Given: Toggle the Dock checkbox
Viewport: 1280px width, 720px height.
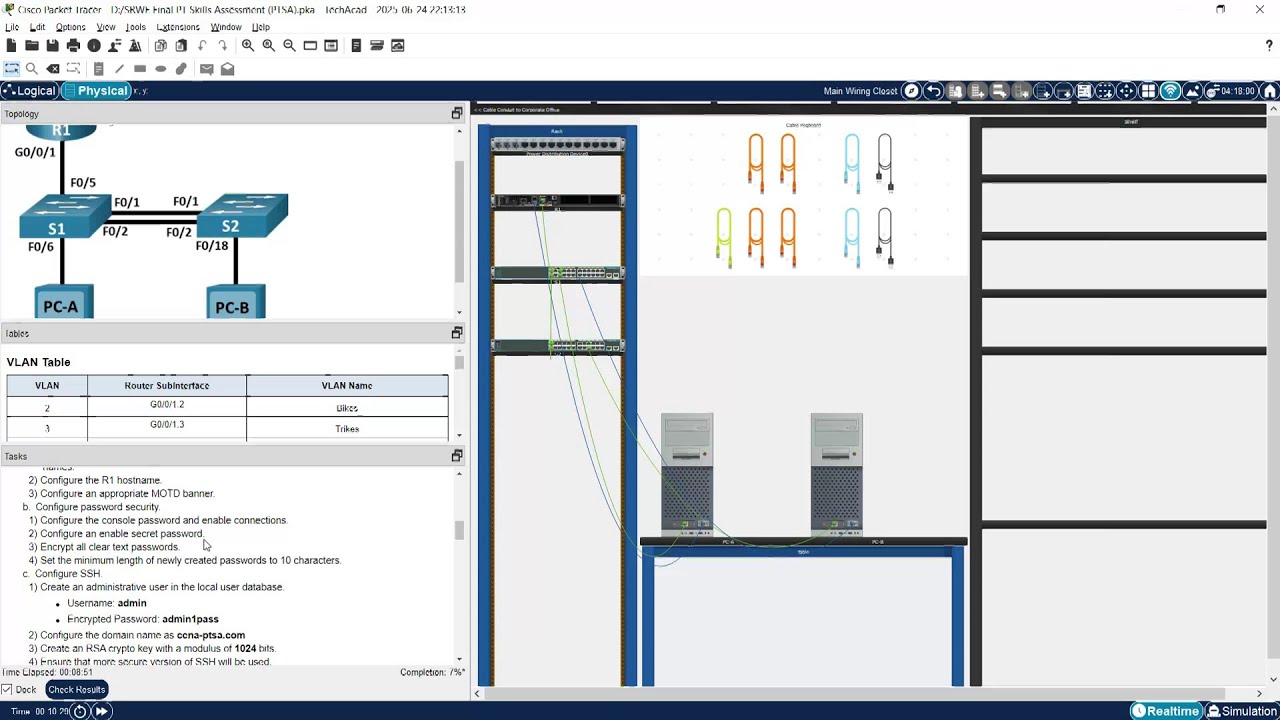Looking at the screenshot, I should coord(7,690).
